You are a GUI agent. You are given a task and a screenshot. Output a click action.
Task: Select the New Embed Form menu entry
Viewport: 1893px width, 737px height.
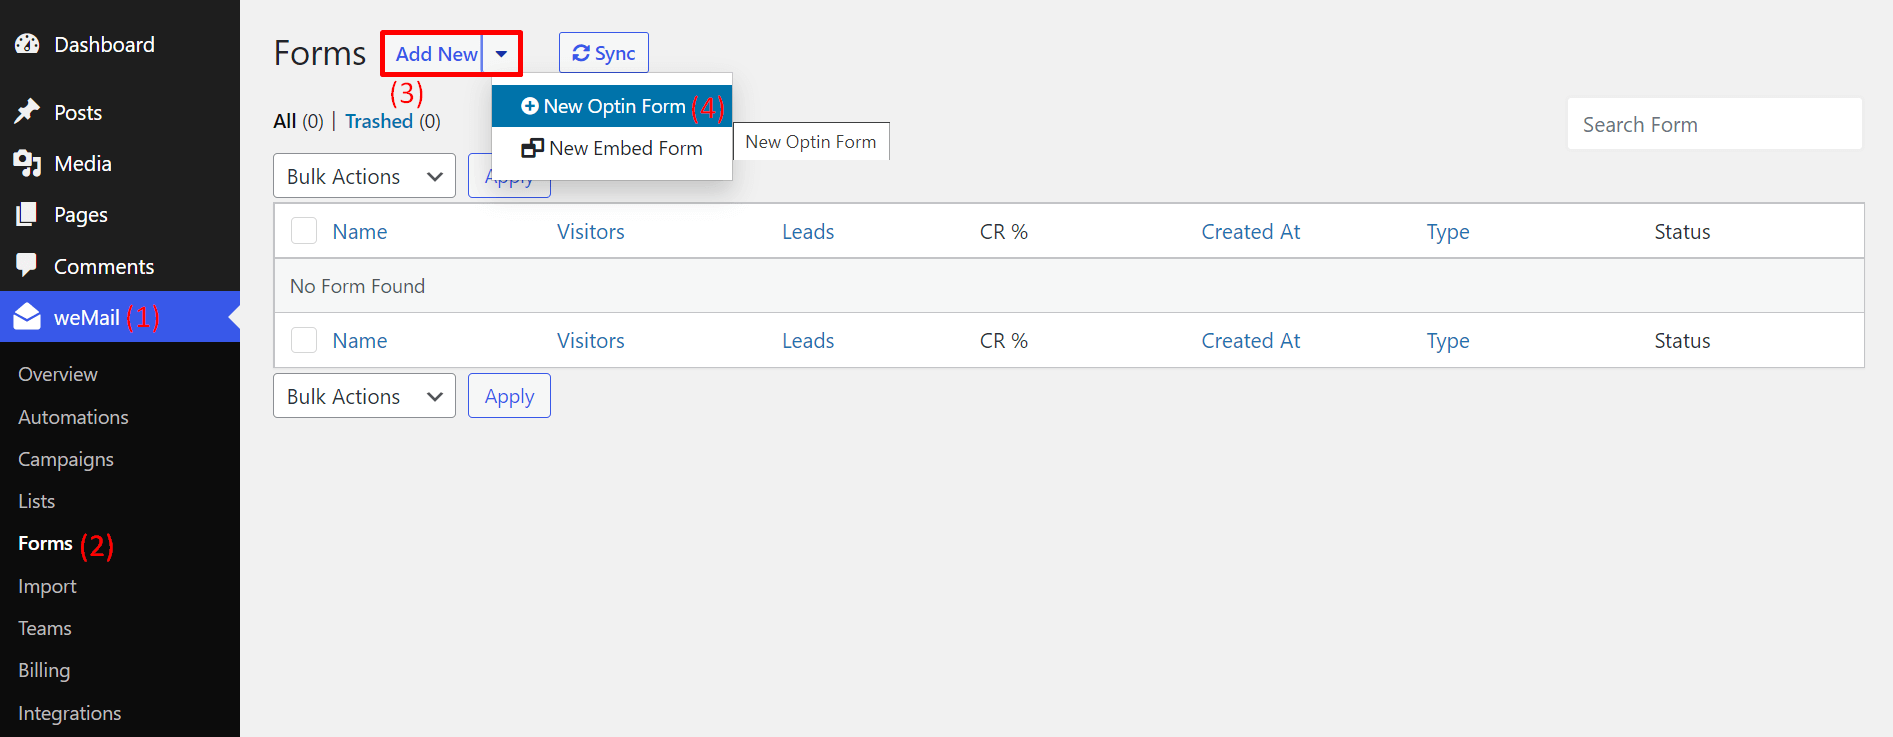[x=612, y=148]
